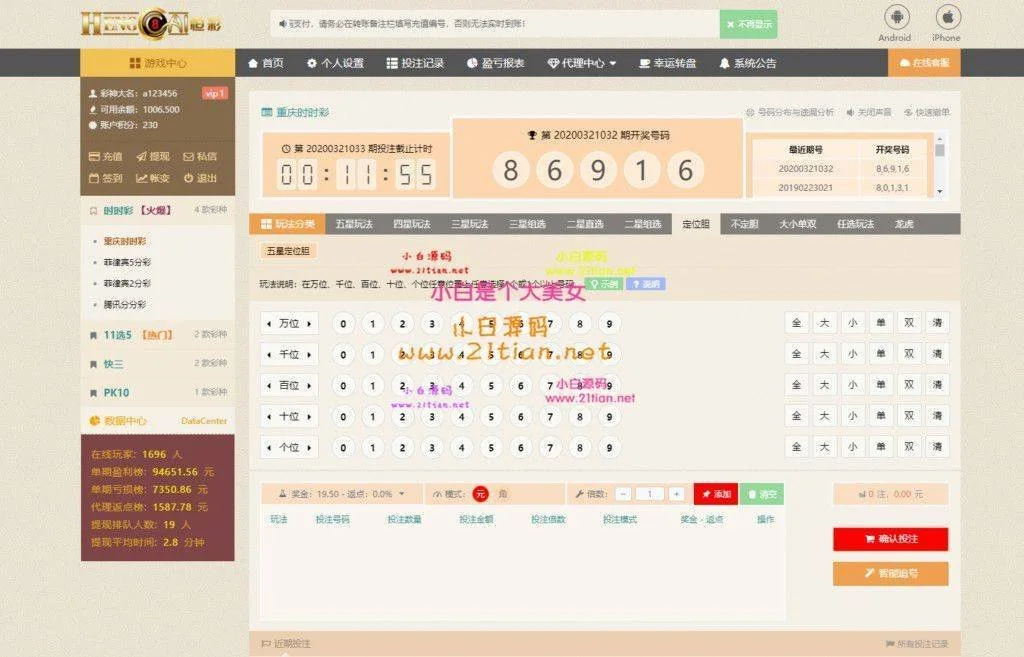Switch betting mode to 角
Viewport: 1024px width, 657px height.
502,494
